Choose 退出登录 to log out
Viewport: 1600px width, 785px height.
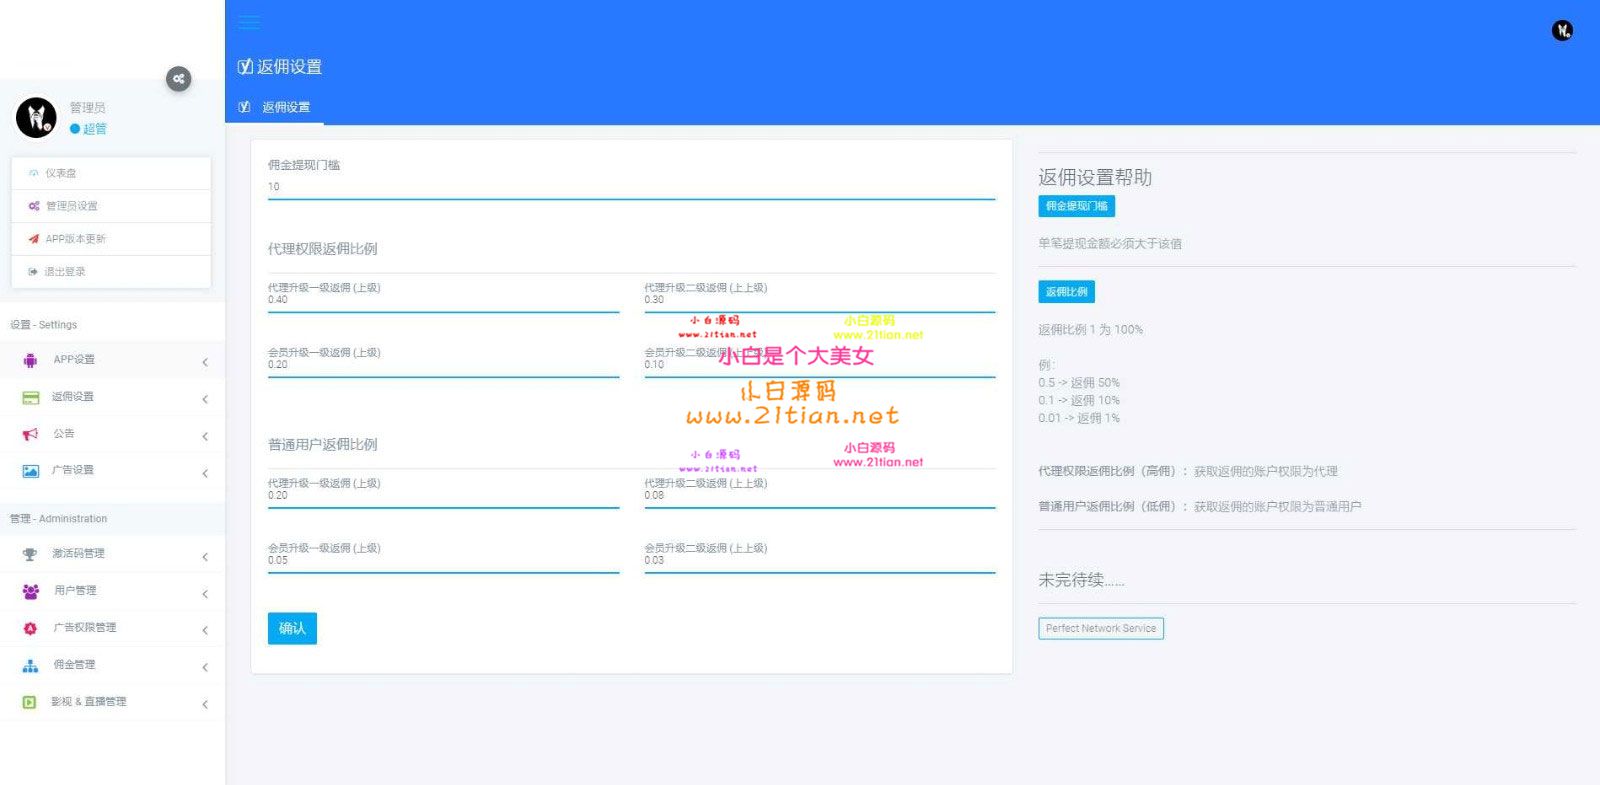click(65, 272)
